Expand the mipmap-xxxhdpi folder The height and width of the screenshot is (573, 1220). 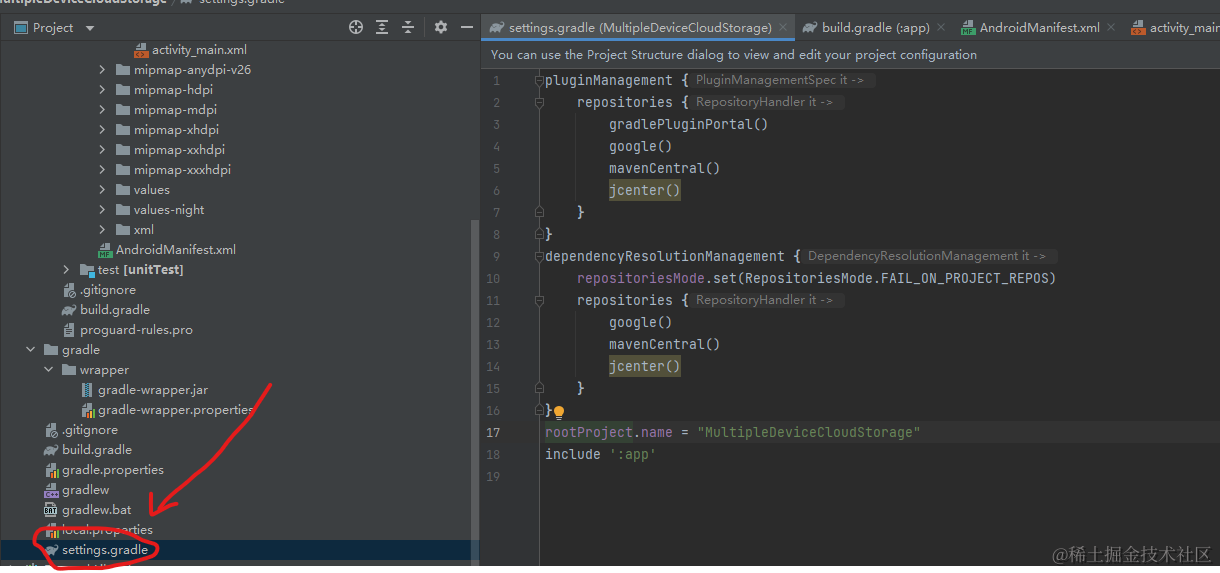coord(102,170)
